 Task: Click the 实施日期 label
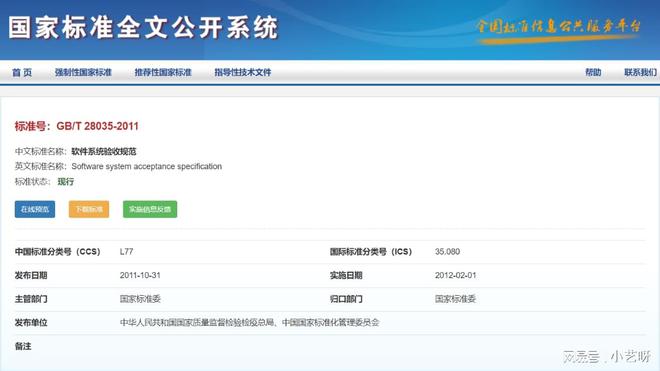pyautogui.click(x=346, y=275)
